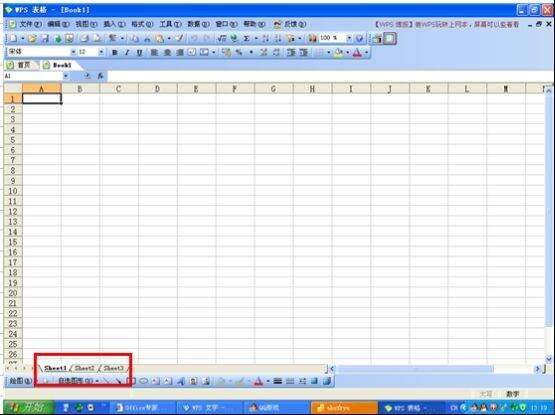The width and height of the screenshot is (555, 415).
Task: Open the font name dropdown 宋体
Action: pyautogui.click(x=73, y=52)
